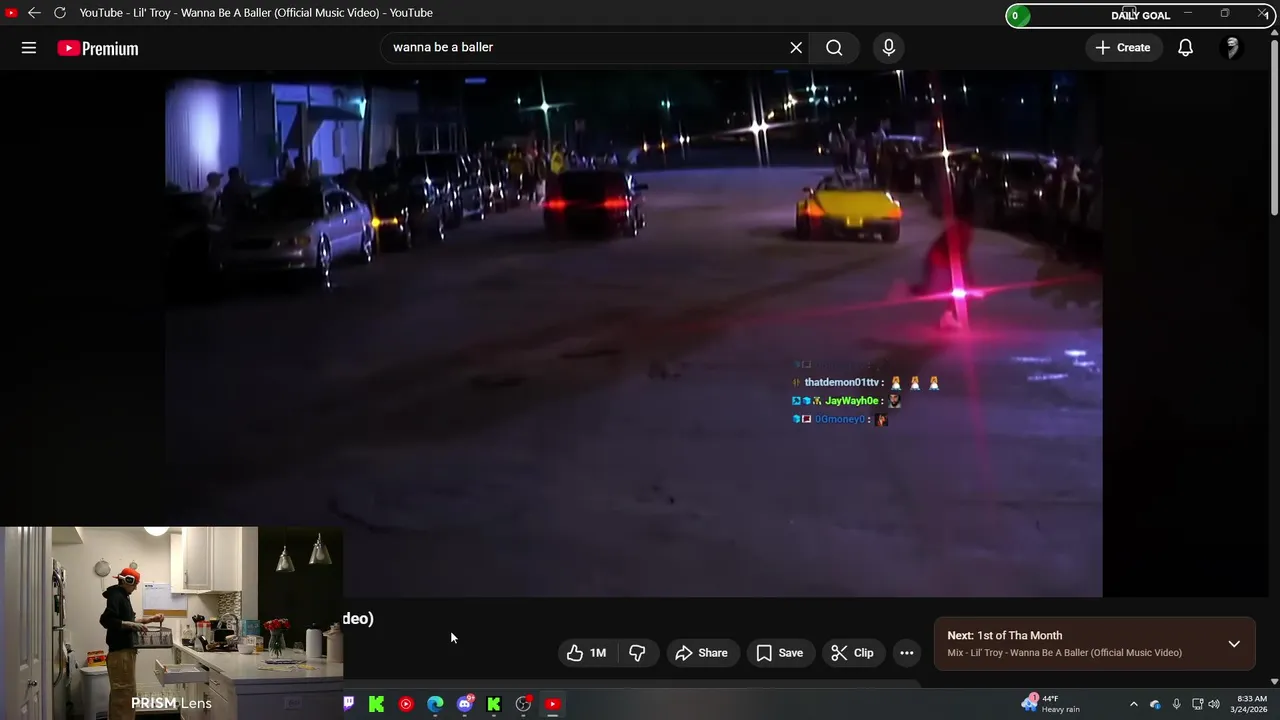Viewport: 1280px width, 720px height.
Task: Click the Daily Goal overlay bar
Action: 1138,15
